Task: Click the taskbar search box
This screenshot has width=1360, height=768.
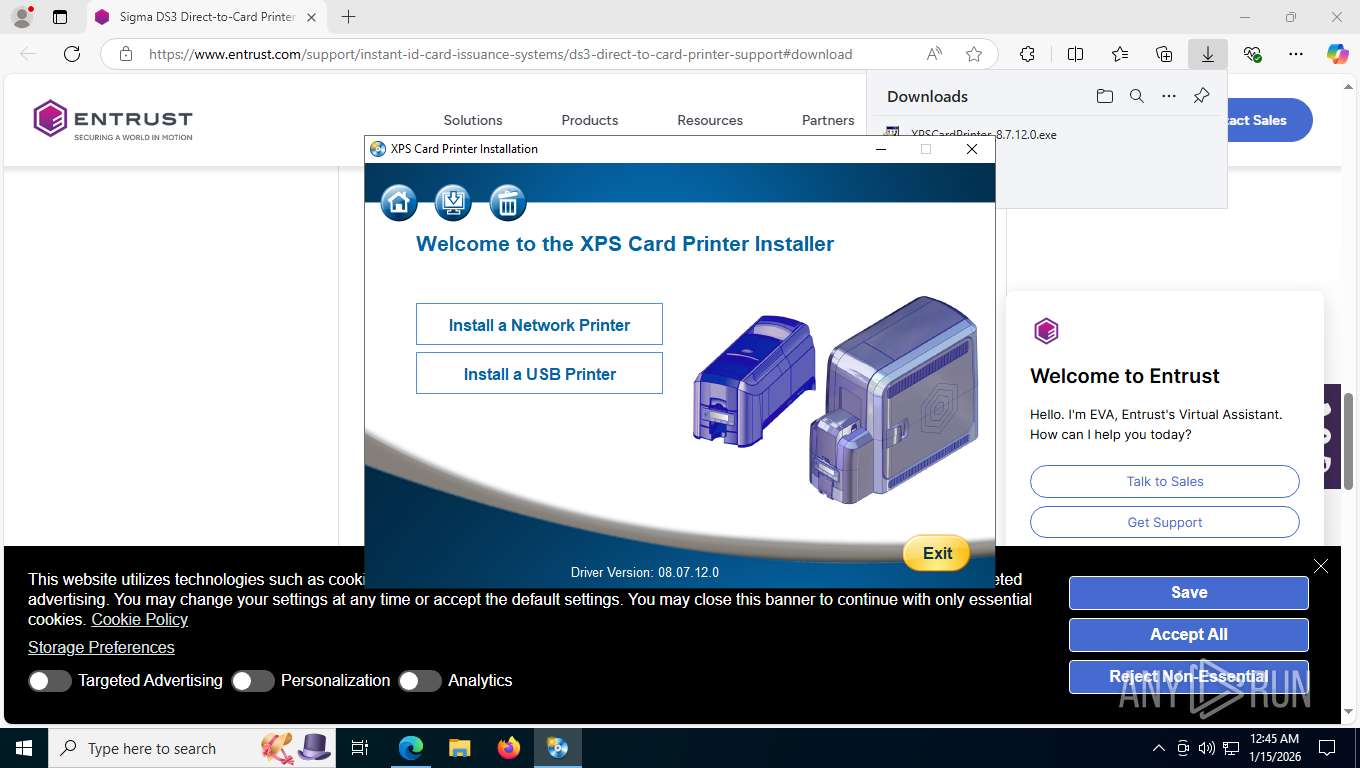Action: pyautogui.click(x=190, y=748)
